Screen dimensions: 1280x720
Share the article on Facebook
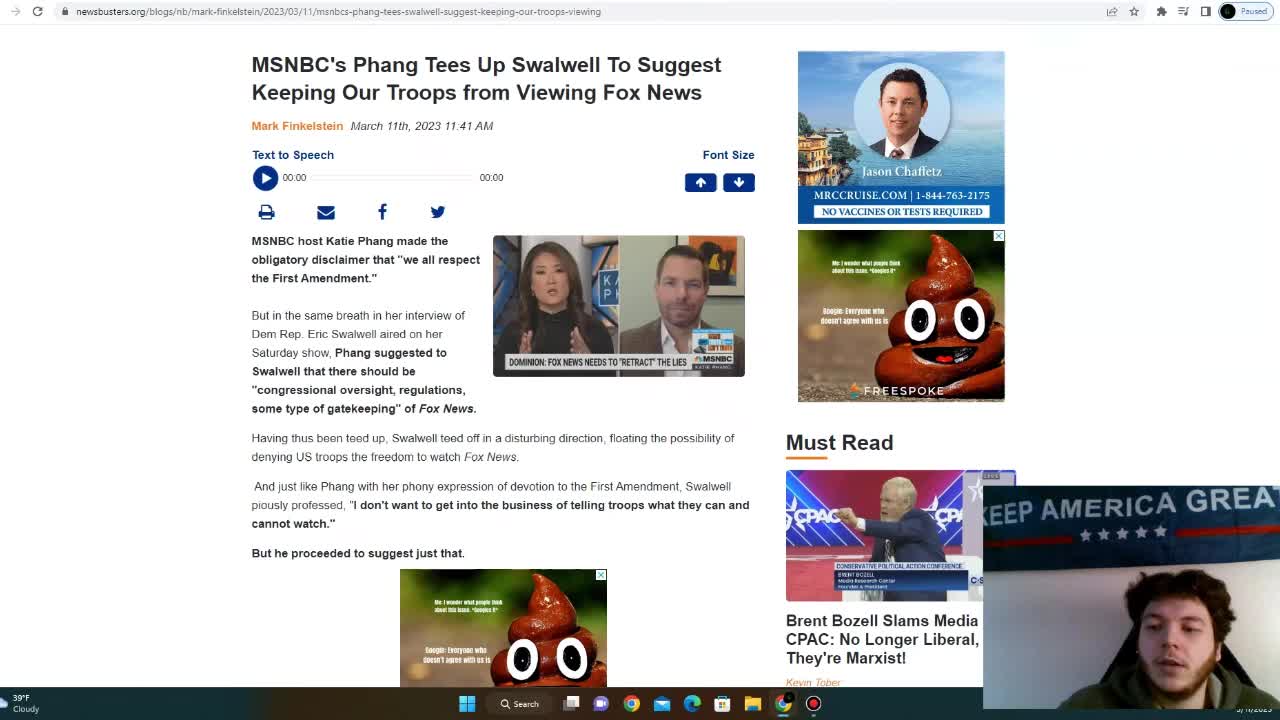tap(382, 211)
